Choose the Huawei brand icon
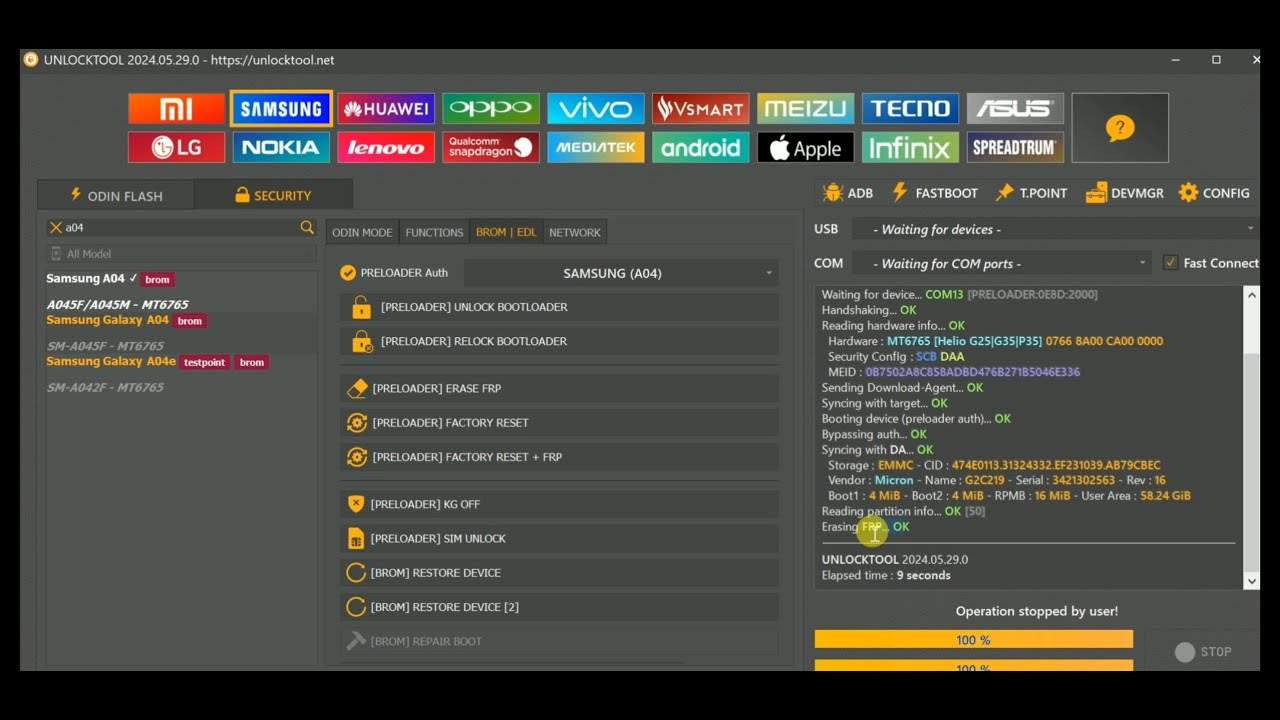The height and width of the screenshot is (720, 1280). pyautogui.click(x=386, y=109)
